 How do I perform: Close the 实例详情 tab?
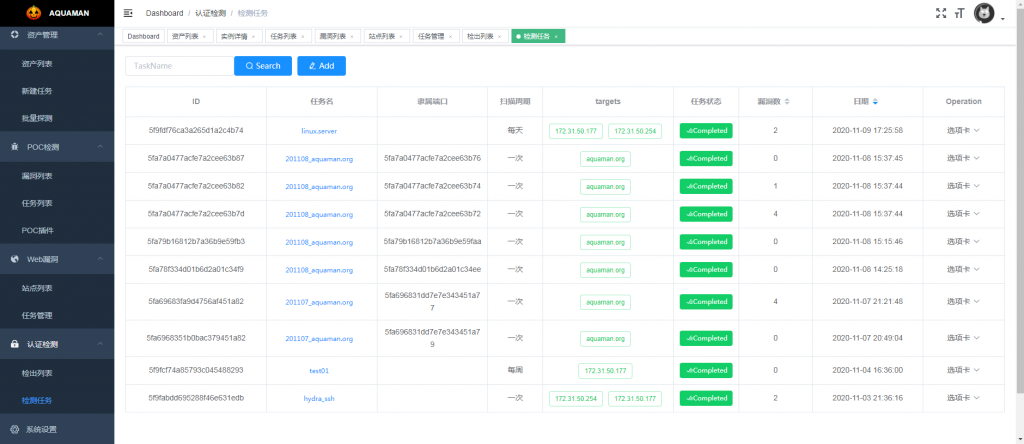253,37
